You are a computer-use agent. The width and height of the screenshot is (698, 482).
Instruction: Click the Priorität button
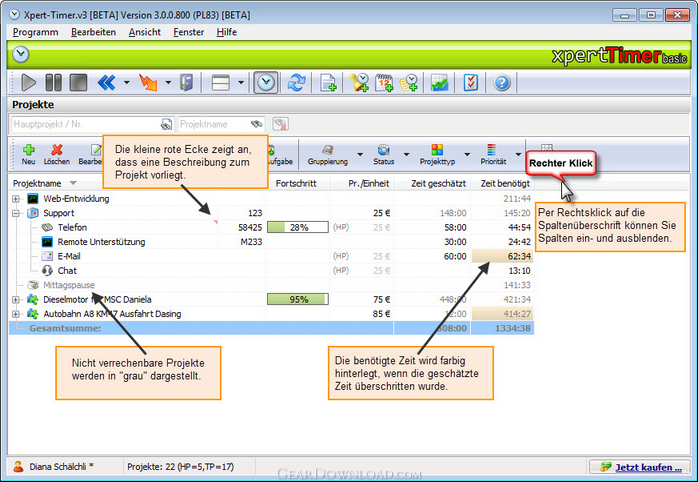(x=493, y=154)
